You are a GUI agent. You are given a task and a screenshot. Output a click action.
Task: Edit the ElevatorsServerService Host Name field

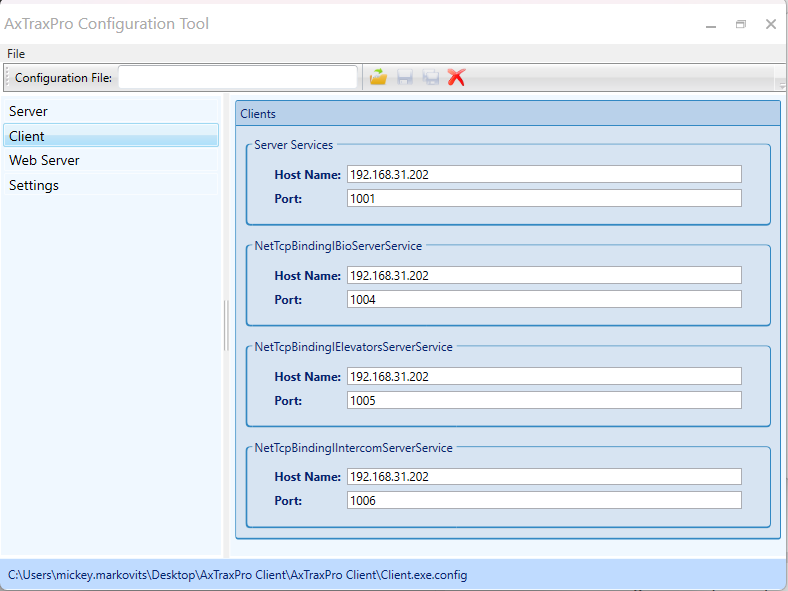point(544,377)
